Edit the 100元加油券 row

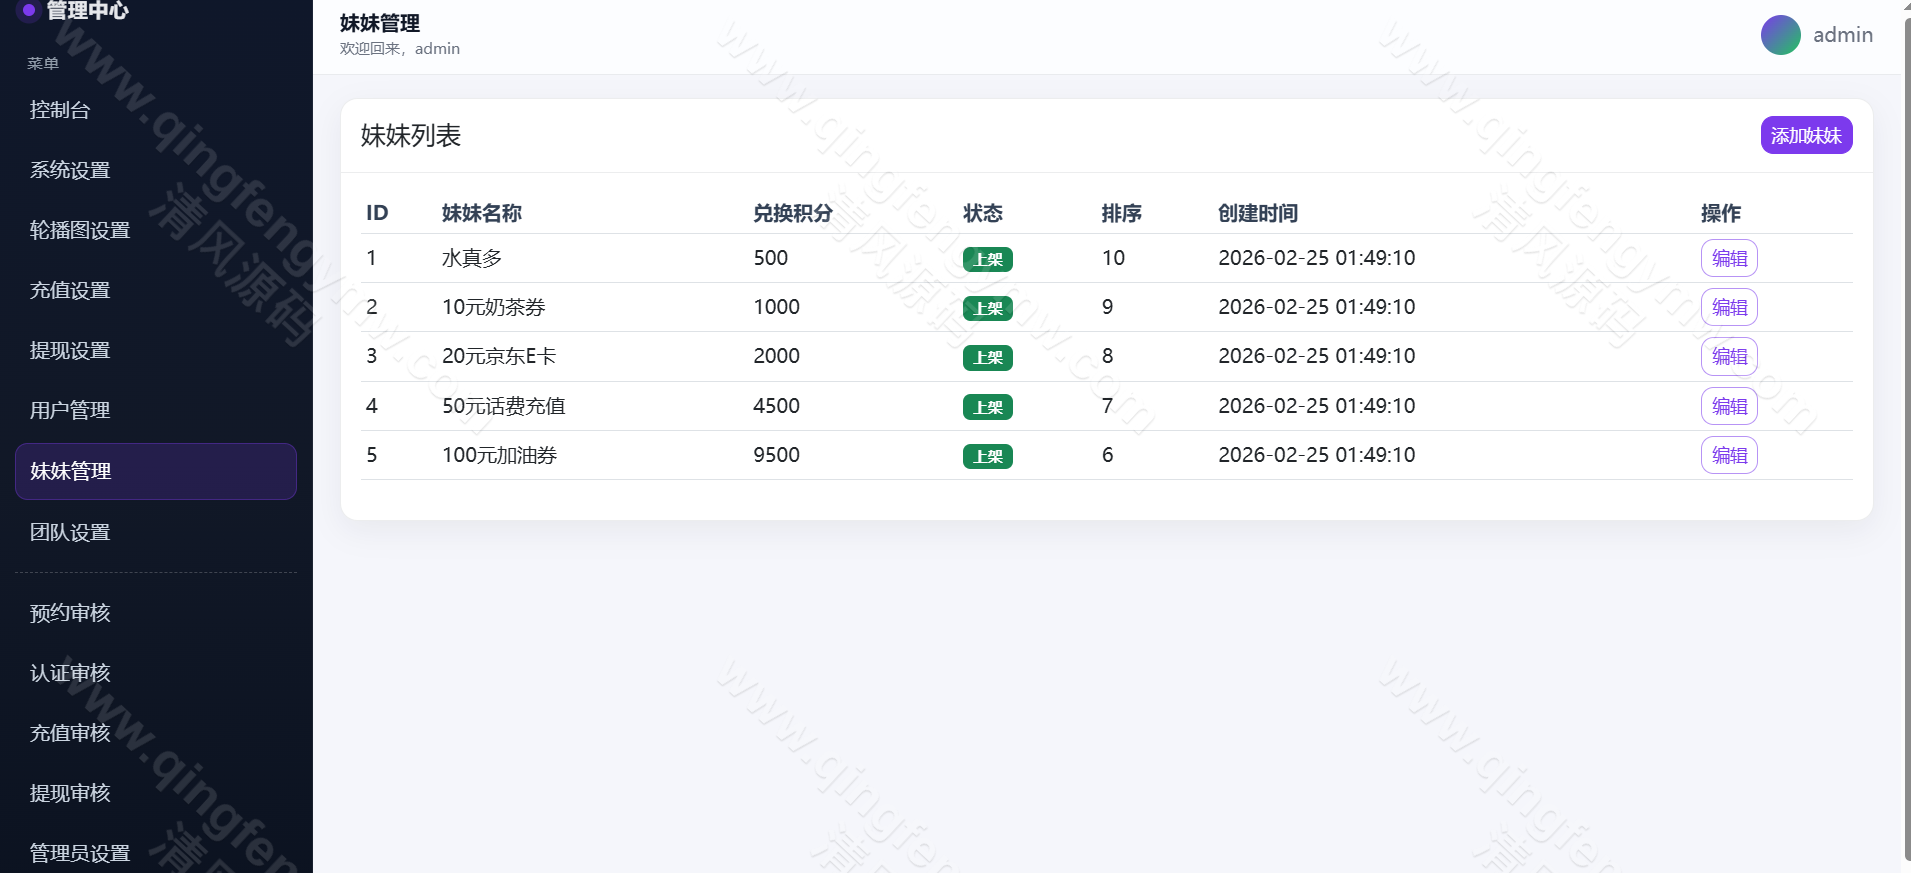[x=1729, y=455]
